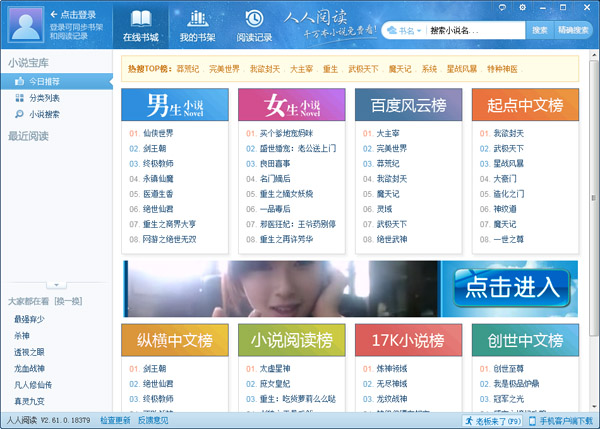600x429 pixels.
Task: Click 手机客户端下载 mobile client download icon
Action: coord(561,421)
